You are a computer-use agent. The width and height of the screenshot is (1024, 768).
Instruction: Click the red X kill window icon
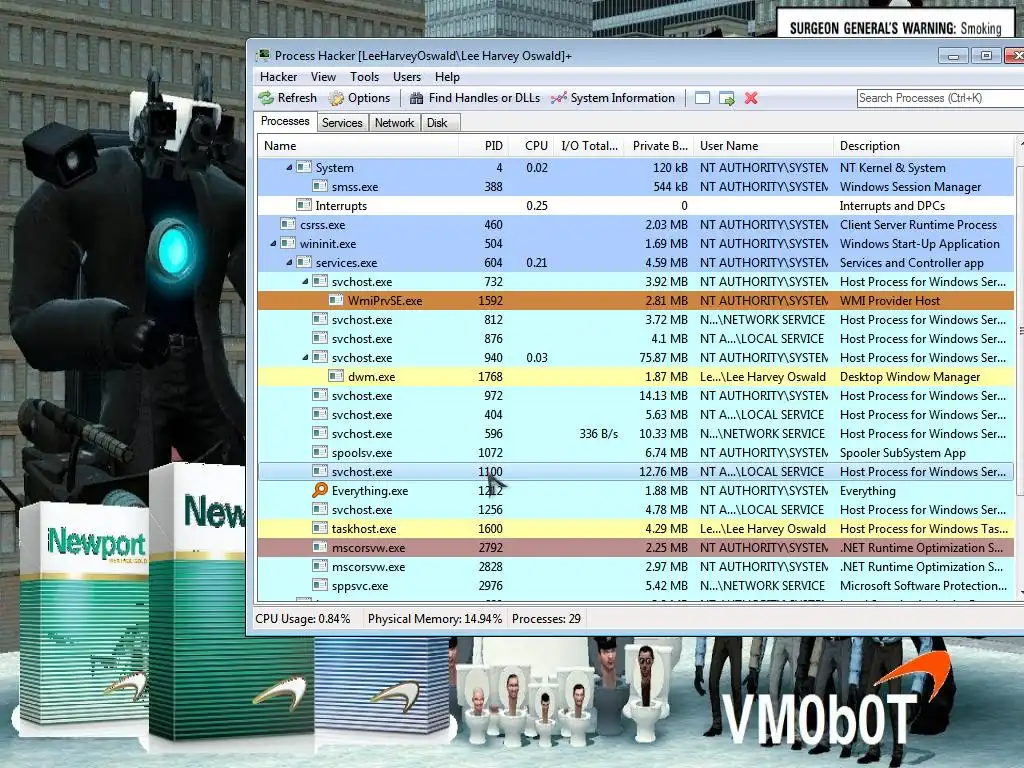pos(751,98)
